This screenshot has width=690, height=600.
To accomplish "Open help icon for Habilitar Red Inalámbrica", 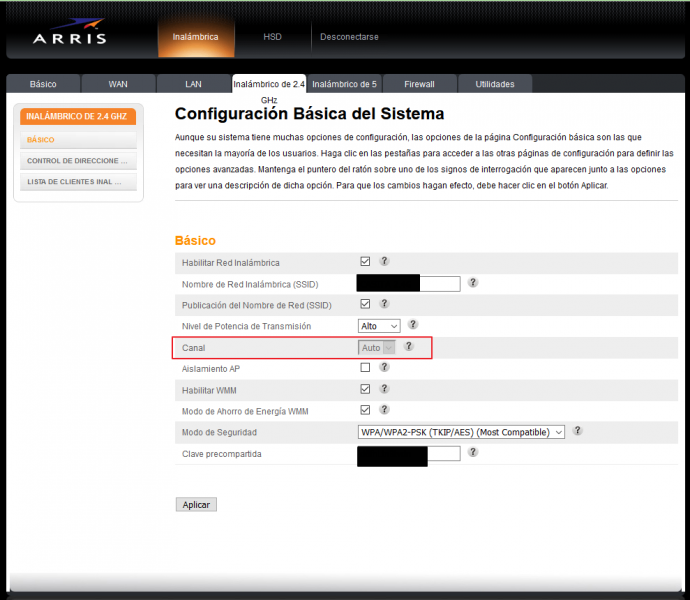I will pyautogui.click(x=384, y=261).
